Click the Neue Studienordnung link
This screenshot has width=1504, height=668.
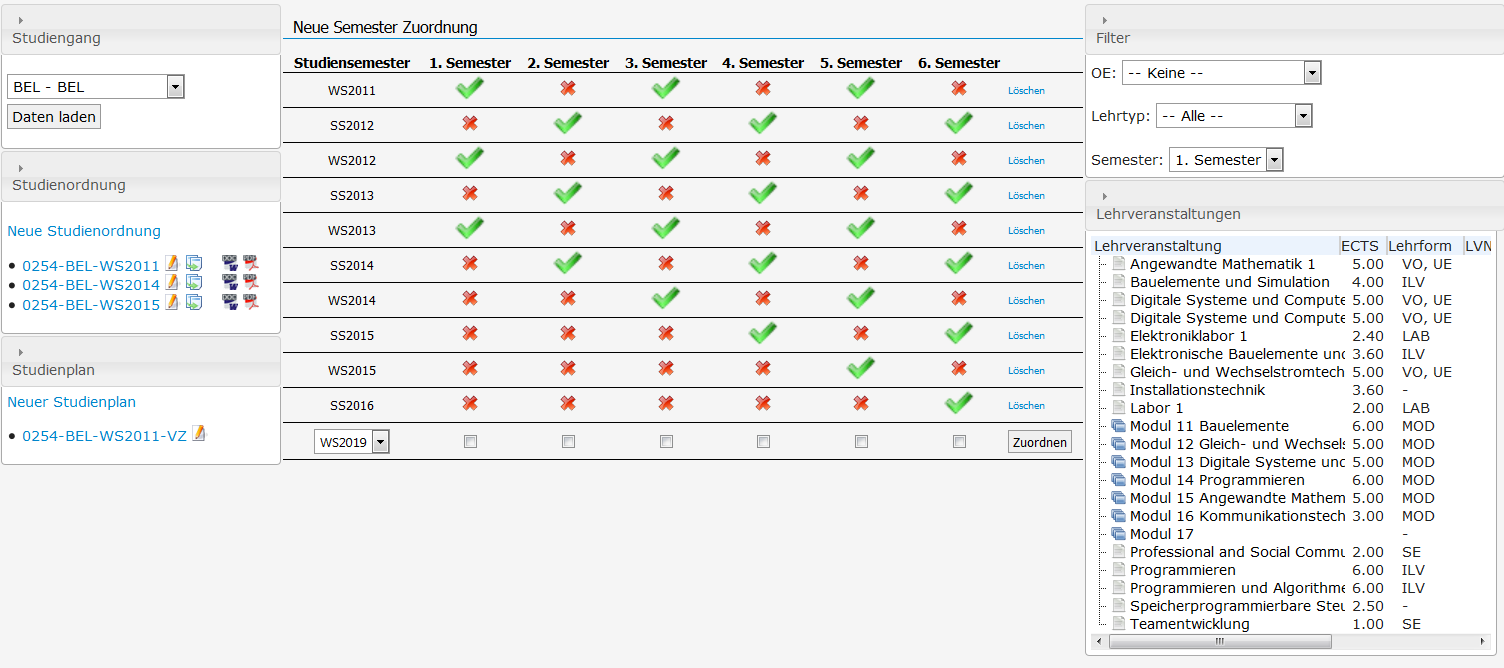tap(84, 231)
